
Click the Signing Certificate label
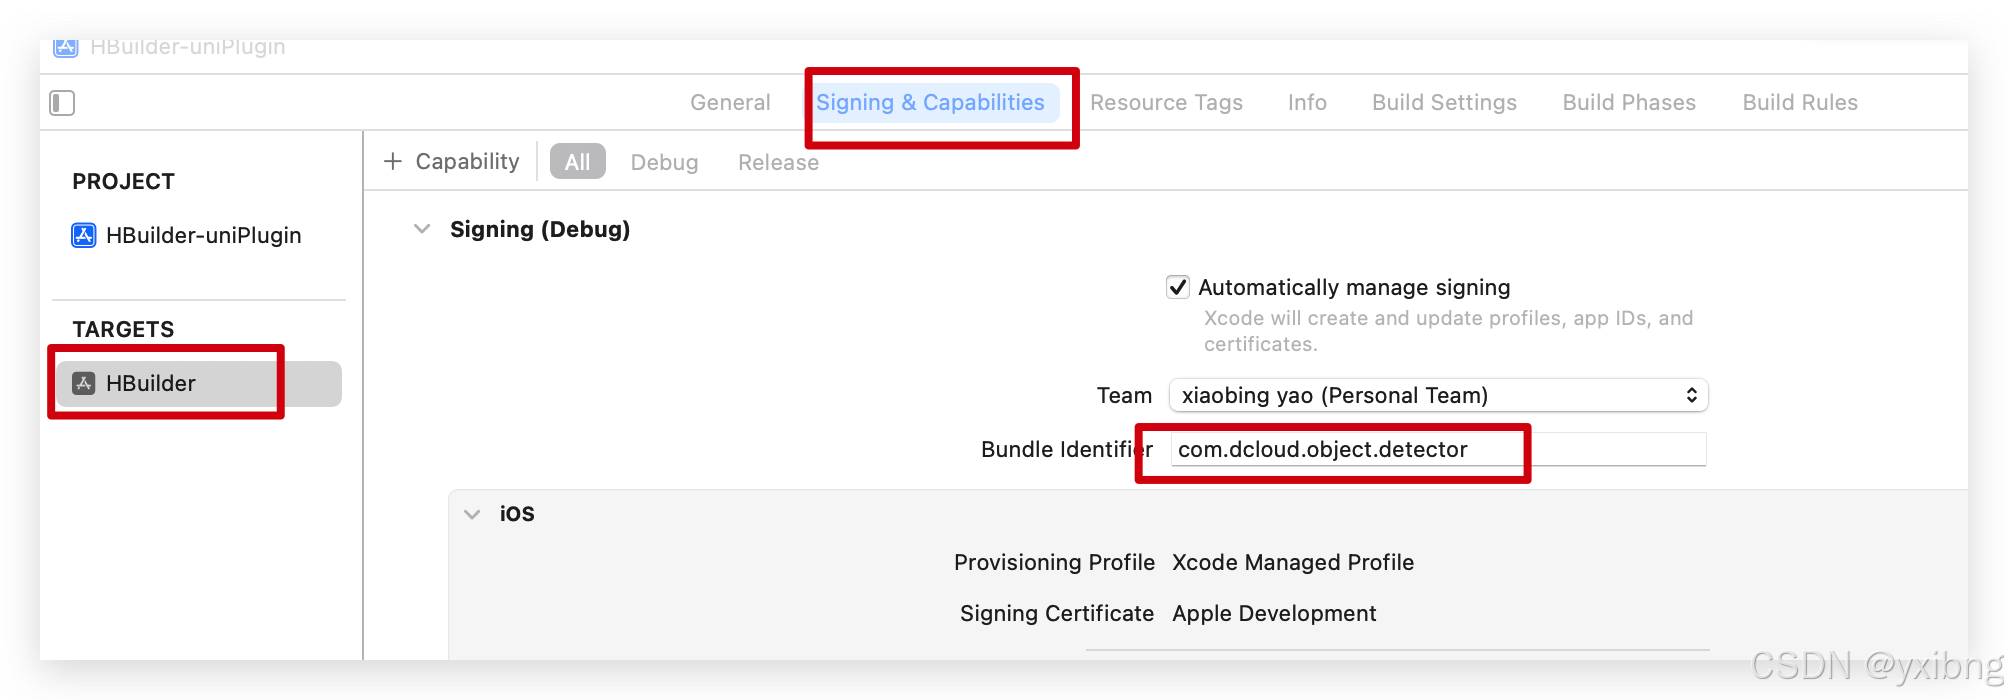coord(1057,613)
